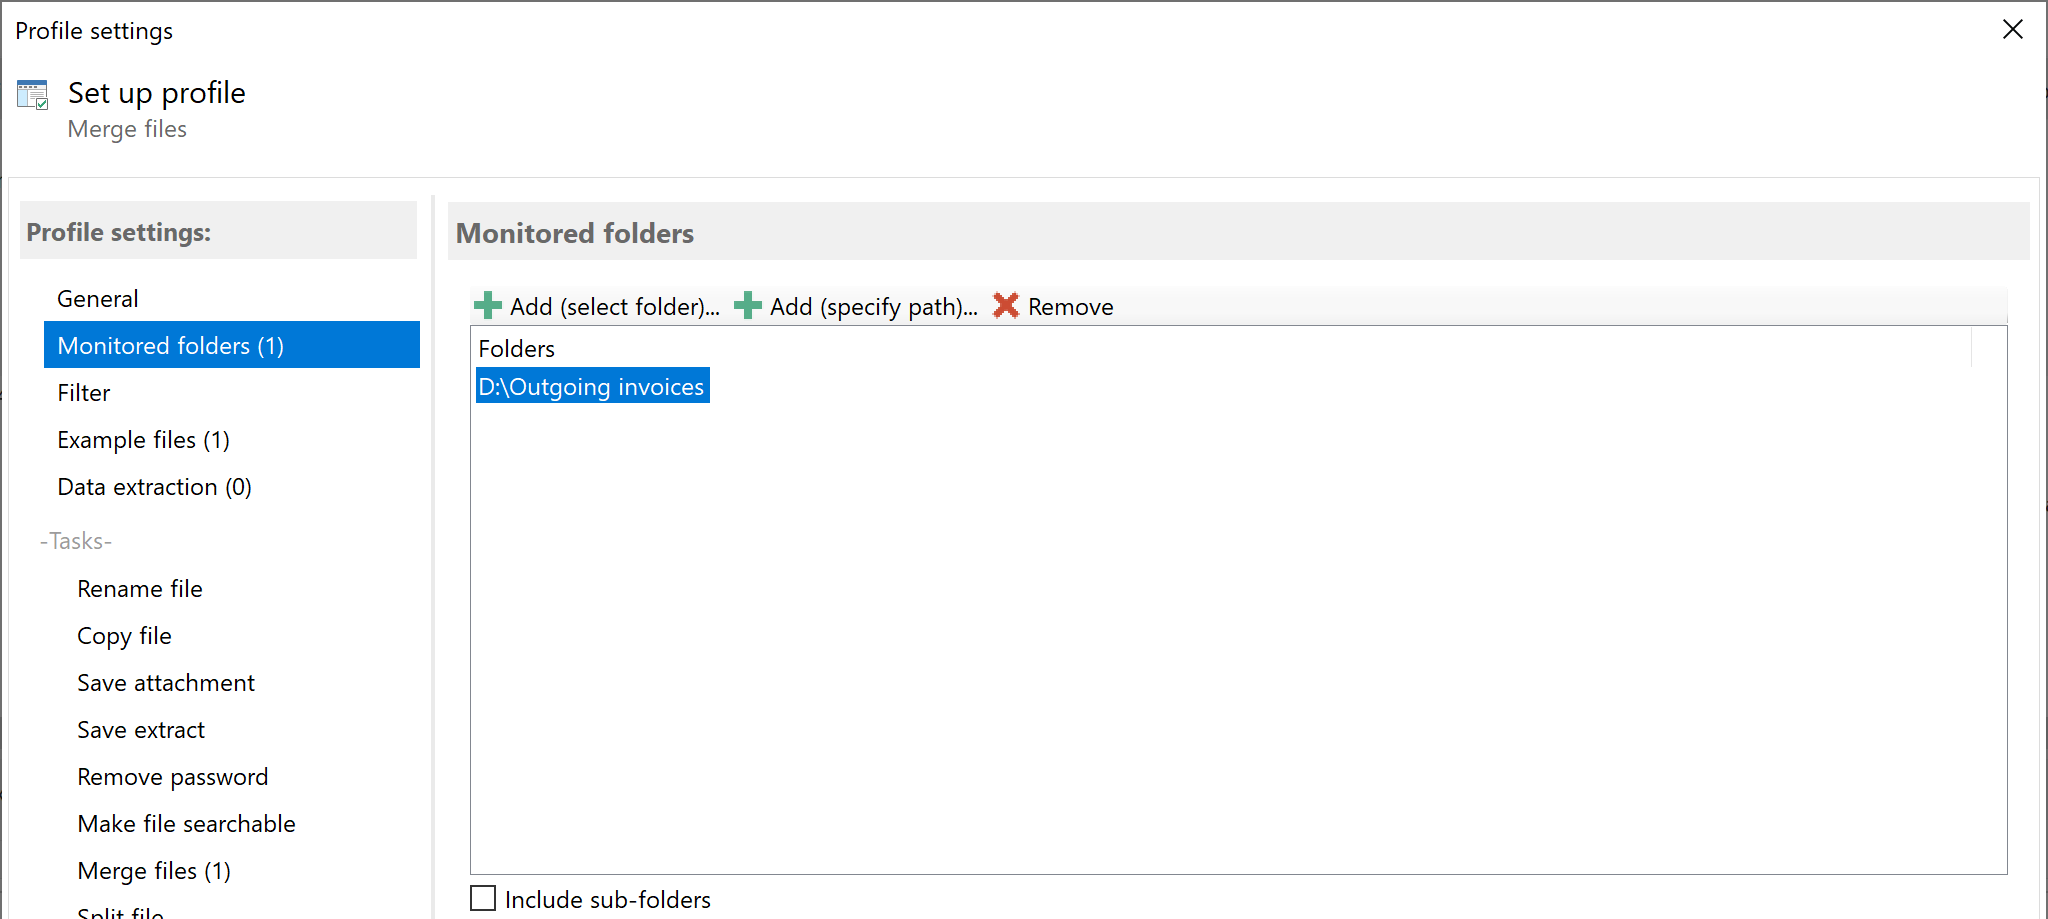This screenshot has width=2048, height=919.
Task: Select the Remove password task
Action: point(172,776)
